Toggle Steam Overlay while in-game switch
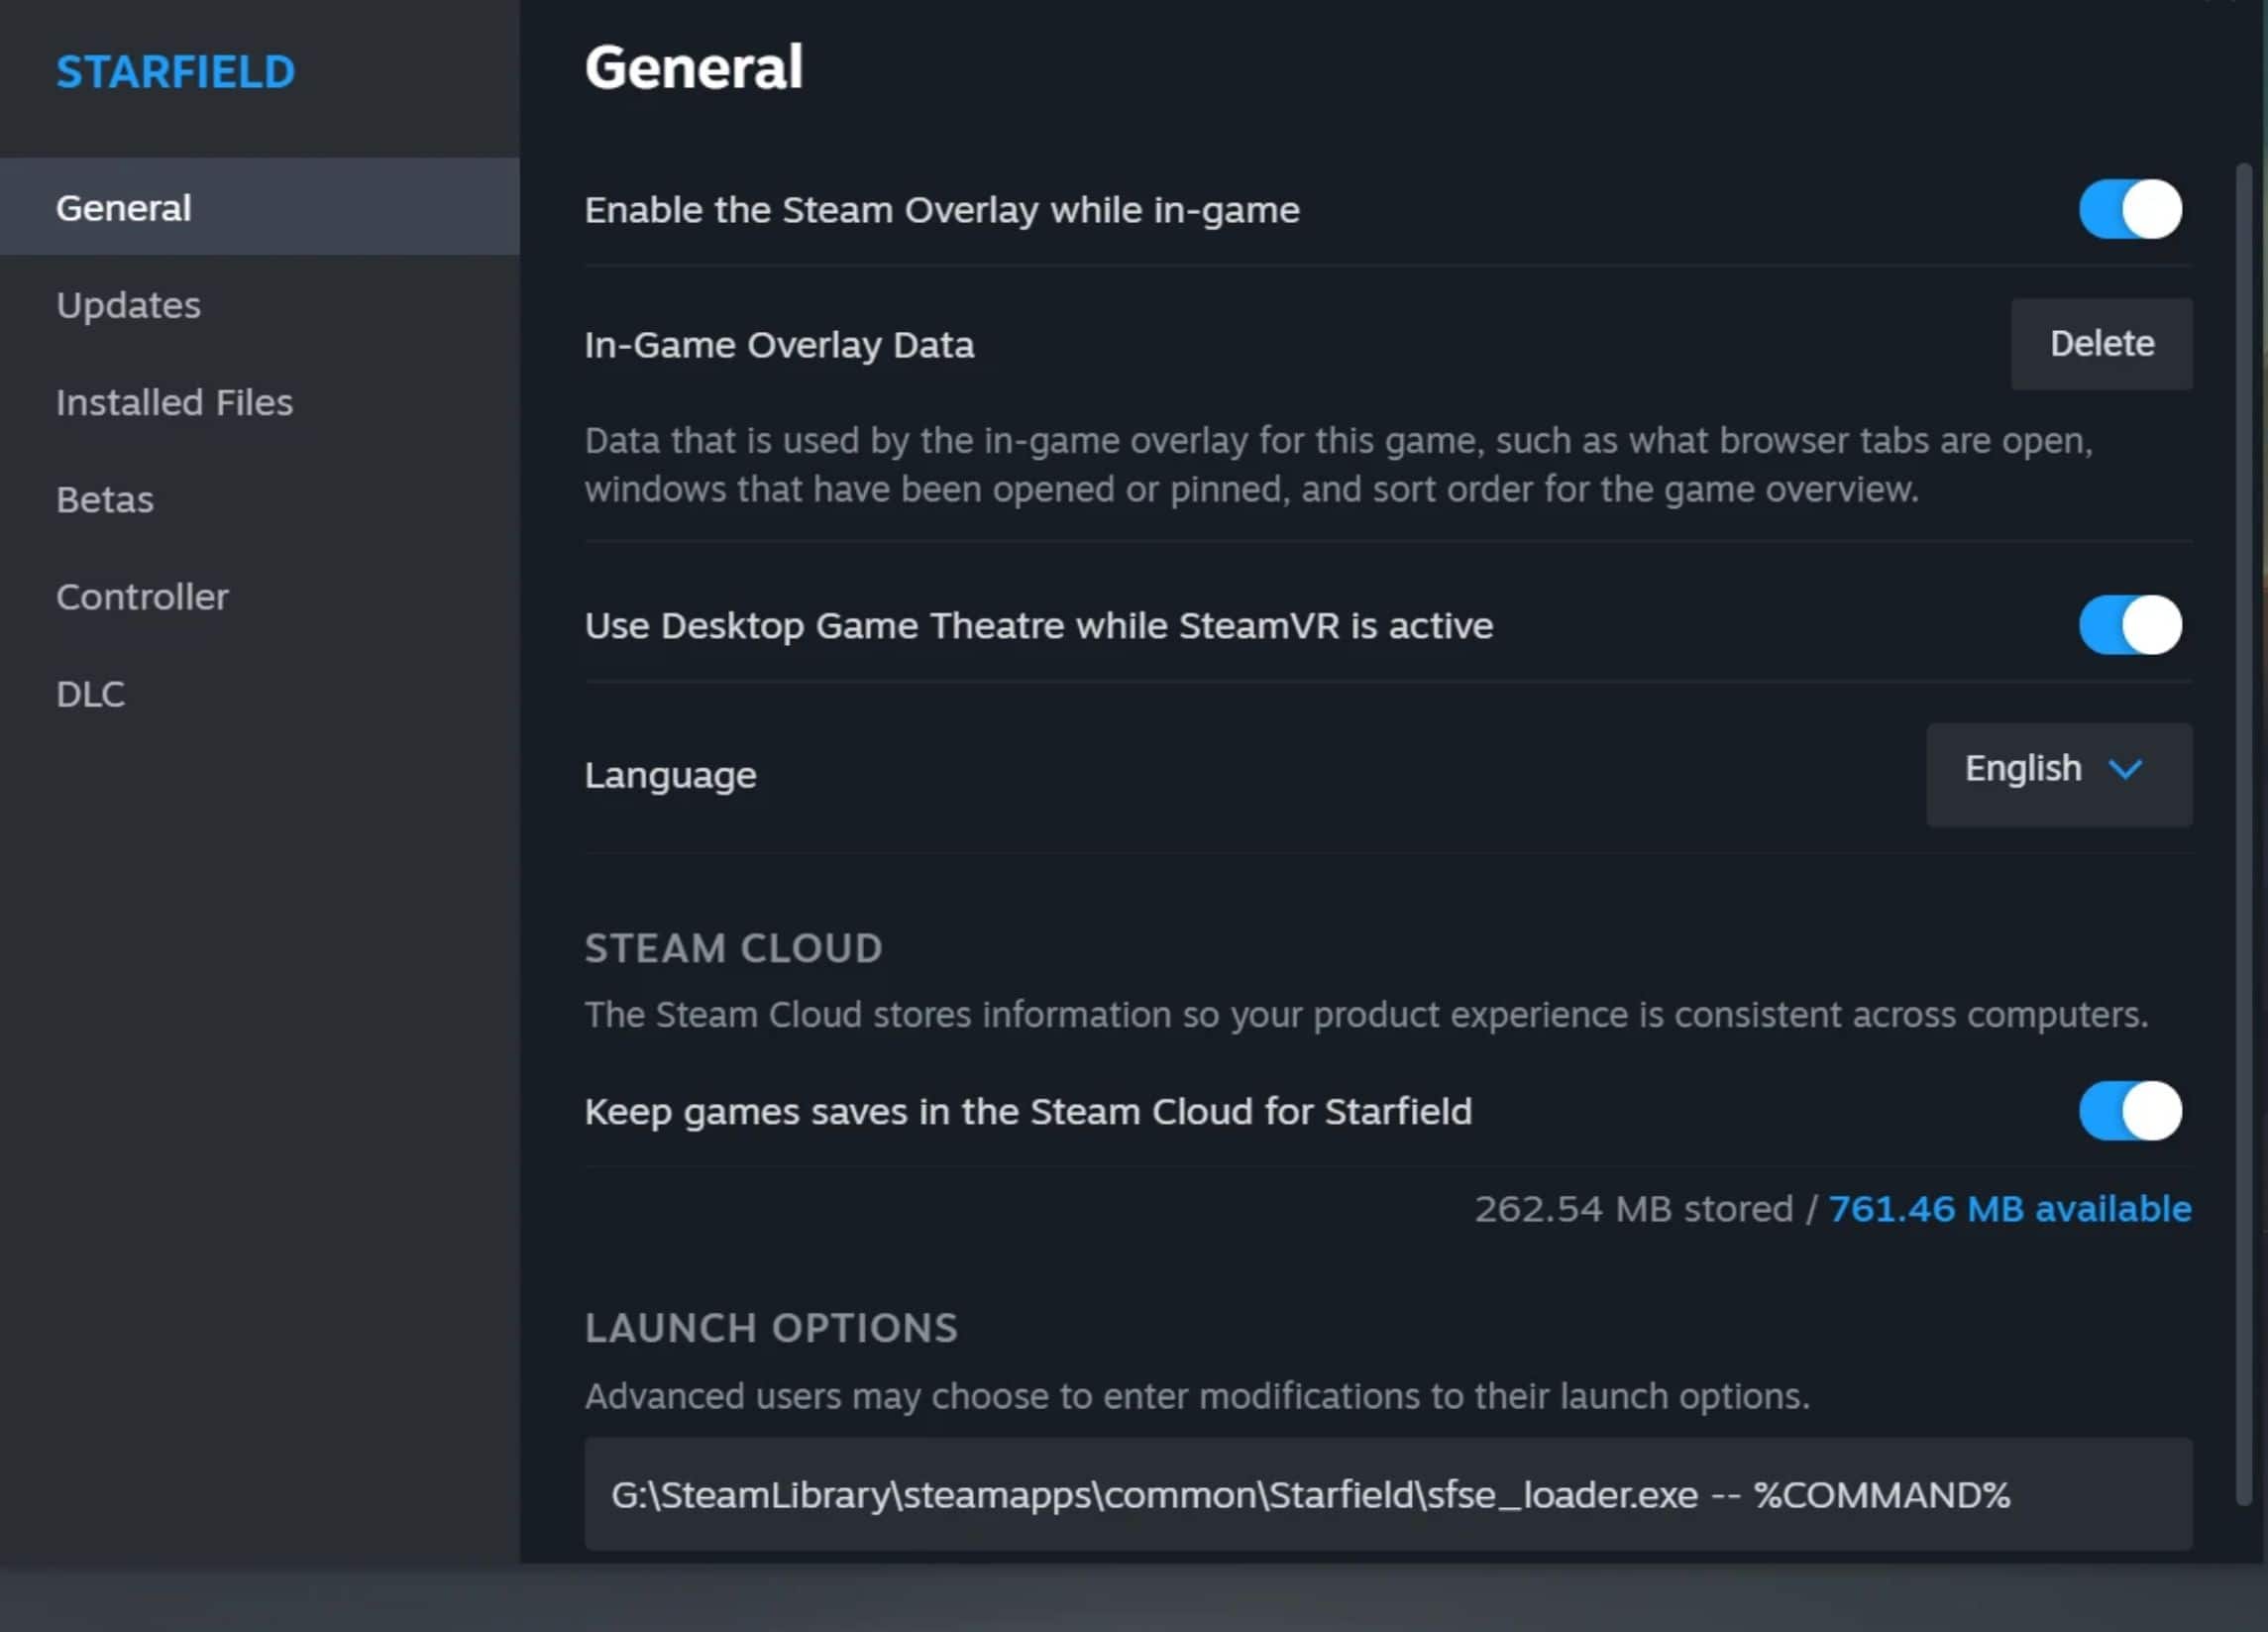 (x=2130, y=209)
